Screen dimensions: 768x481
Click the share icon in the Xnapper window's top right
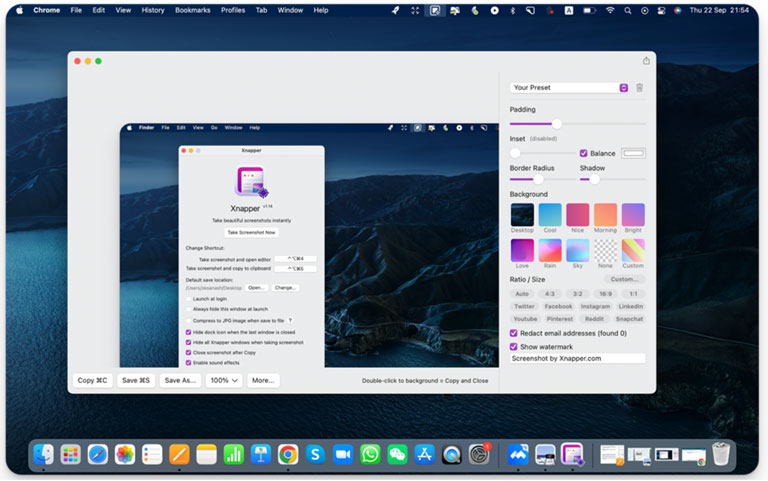coord(646,61)
